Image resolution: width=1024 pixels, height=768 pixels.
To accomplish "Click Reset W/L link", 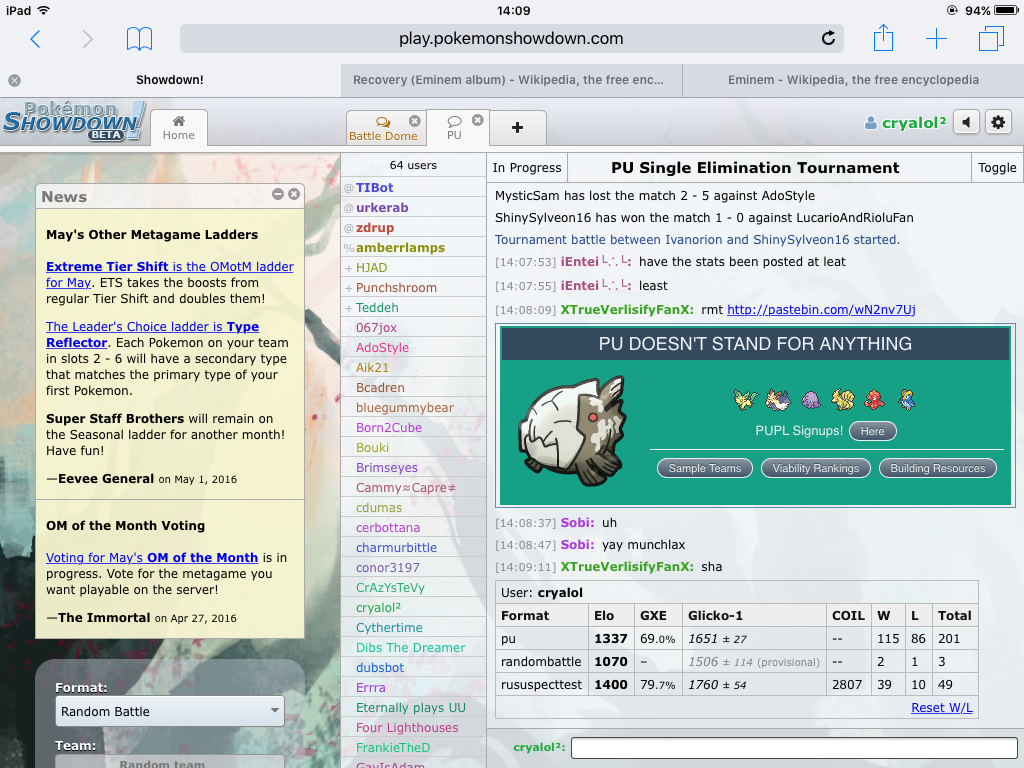I will coord(941,708).
